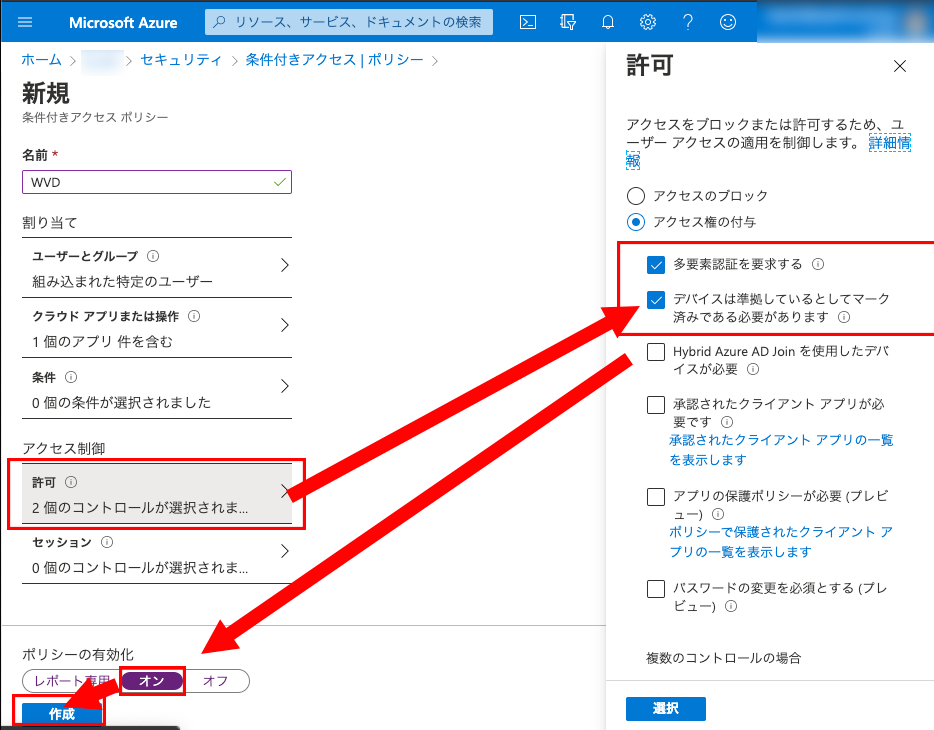934x730 pixels.
Task: Close the 許可 panel
Action: point(899,66)
